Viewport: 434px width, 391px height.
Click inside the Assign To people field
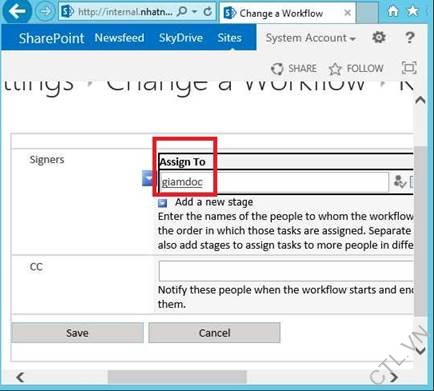click(273, 182)
